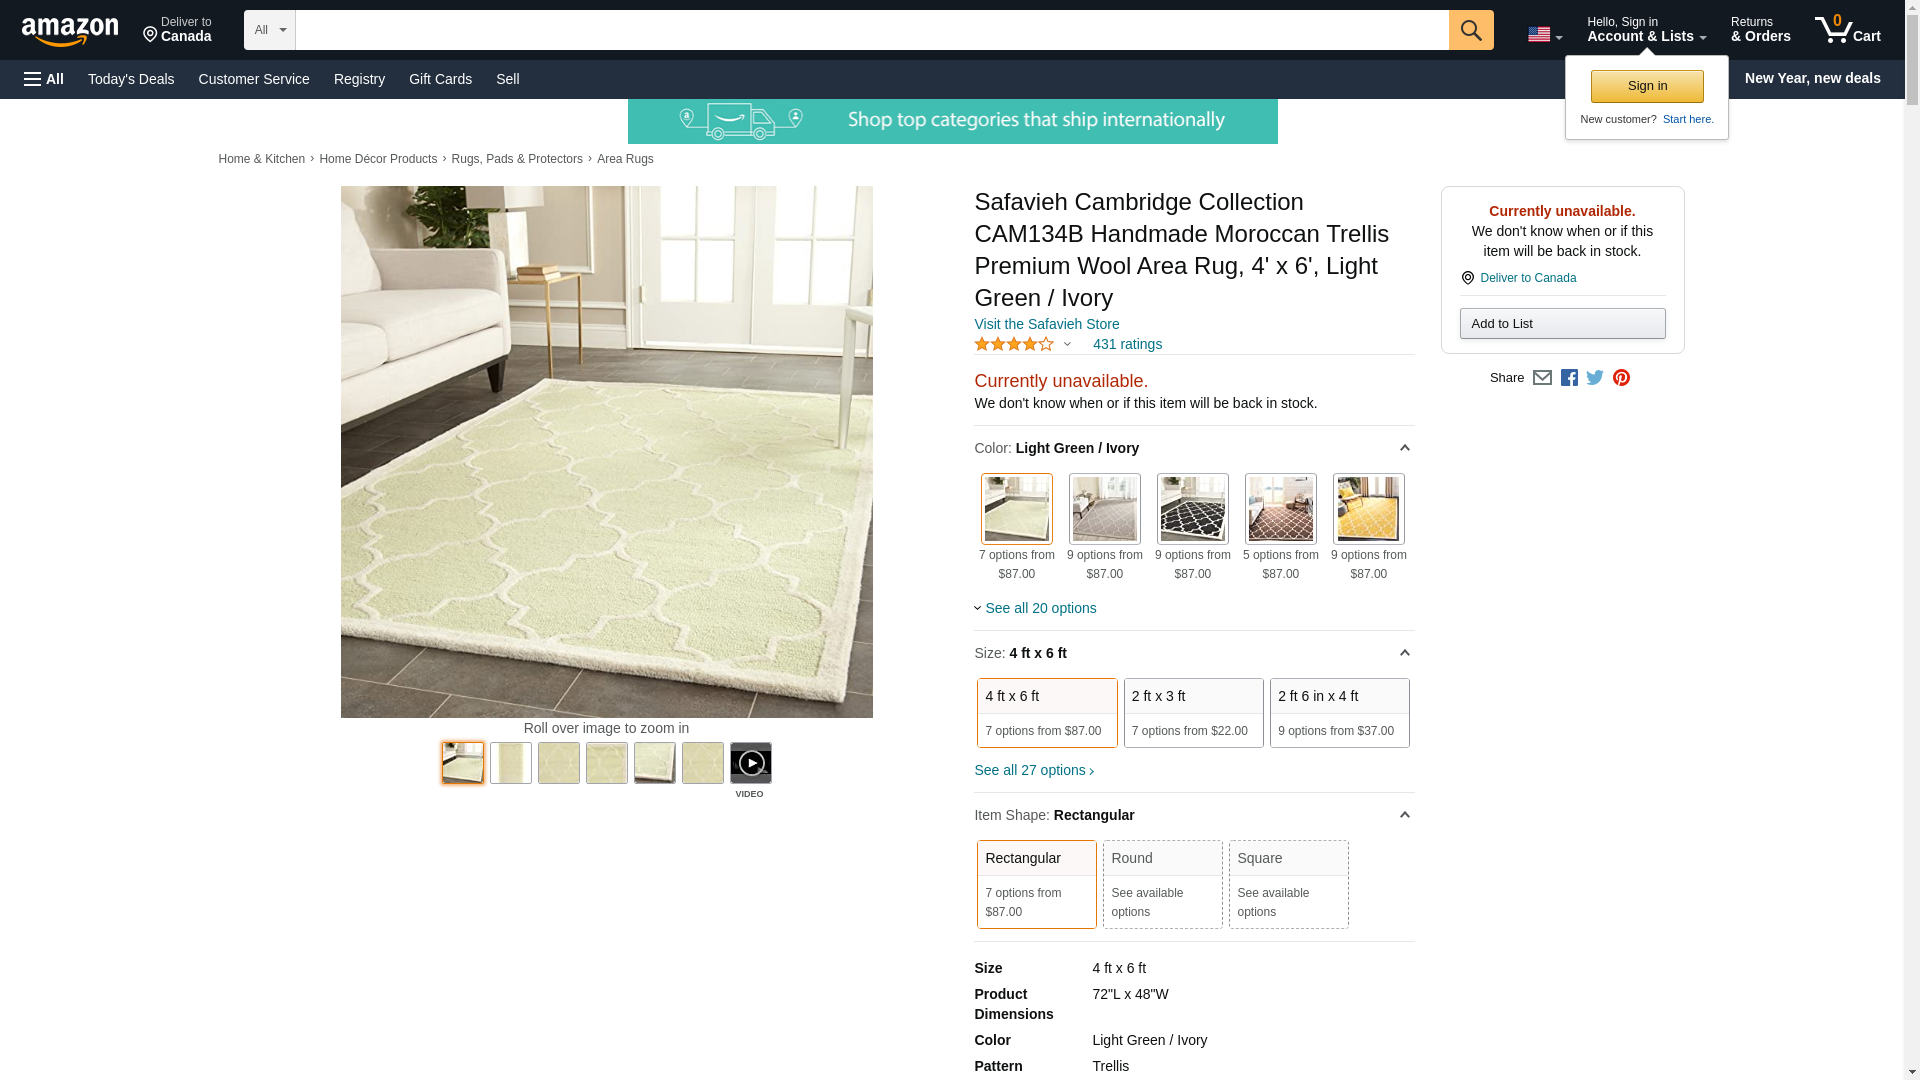
Task: Select the yellow rug color swatch
Action: click(1368, 509)
